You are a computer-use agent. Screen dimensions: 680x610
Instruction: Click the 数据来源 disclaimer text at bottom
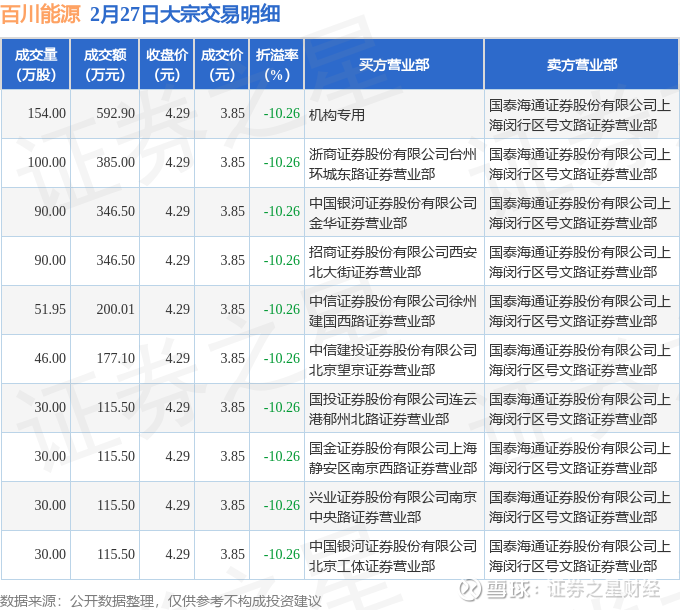[x=161, y=601]
